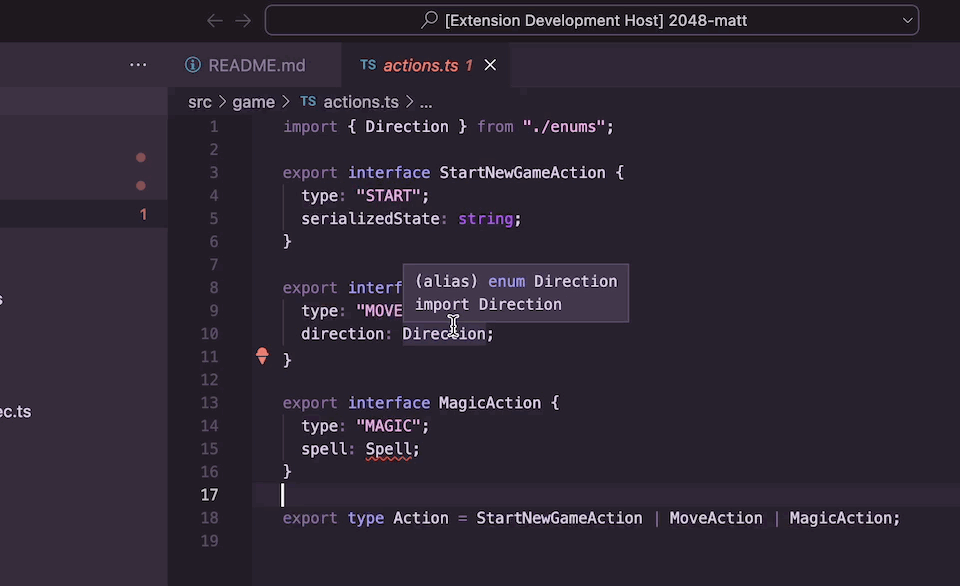Click the lower modified dot in sidebar
Viewport: 960px width, 586px height.
pos(141,186)
